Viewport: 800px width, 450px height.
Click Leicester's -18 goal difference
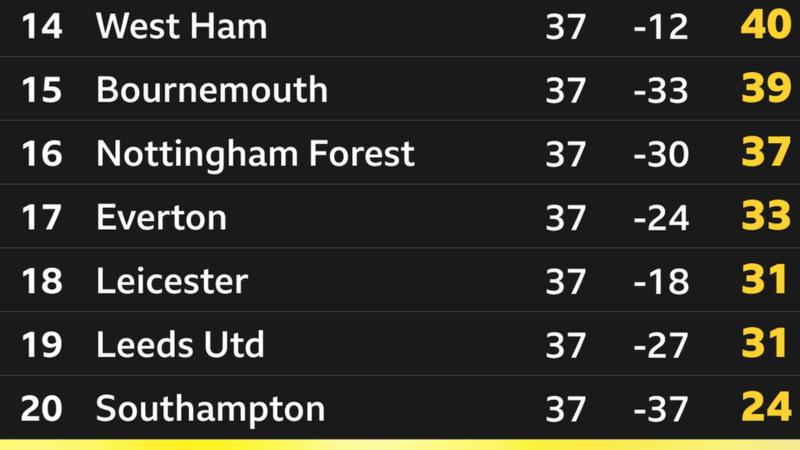click(x=661, y=282)
